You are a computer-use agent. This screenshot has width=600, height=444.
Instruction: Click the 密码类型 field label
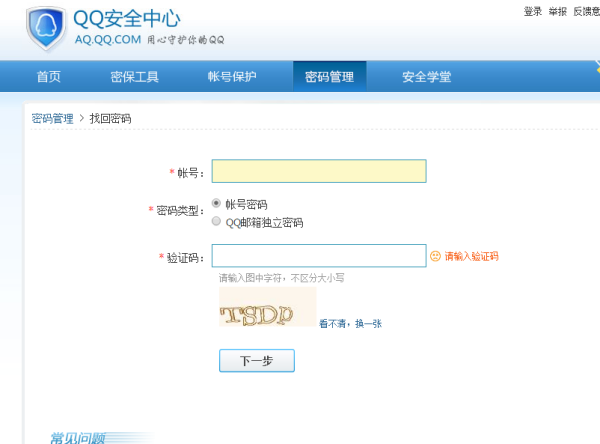[177, 211]
